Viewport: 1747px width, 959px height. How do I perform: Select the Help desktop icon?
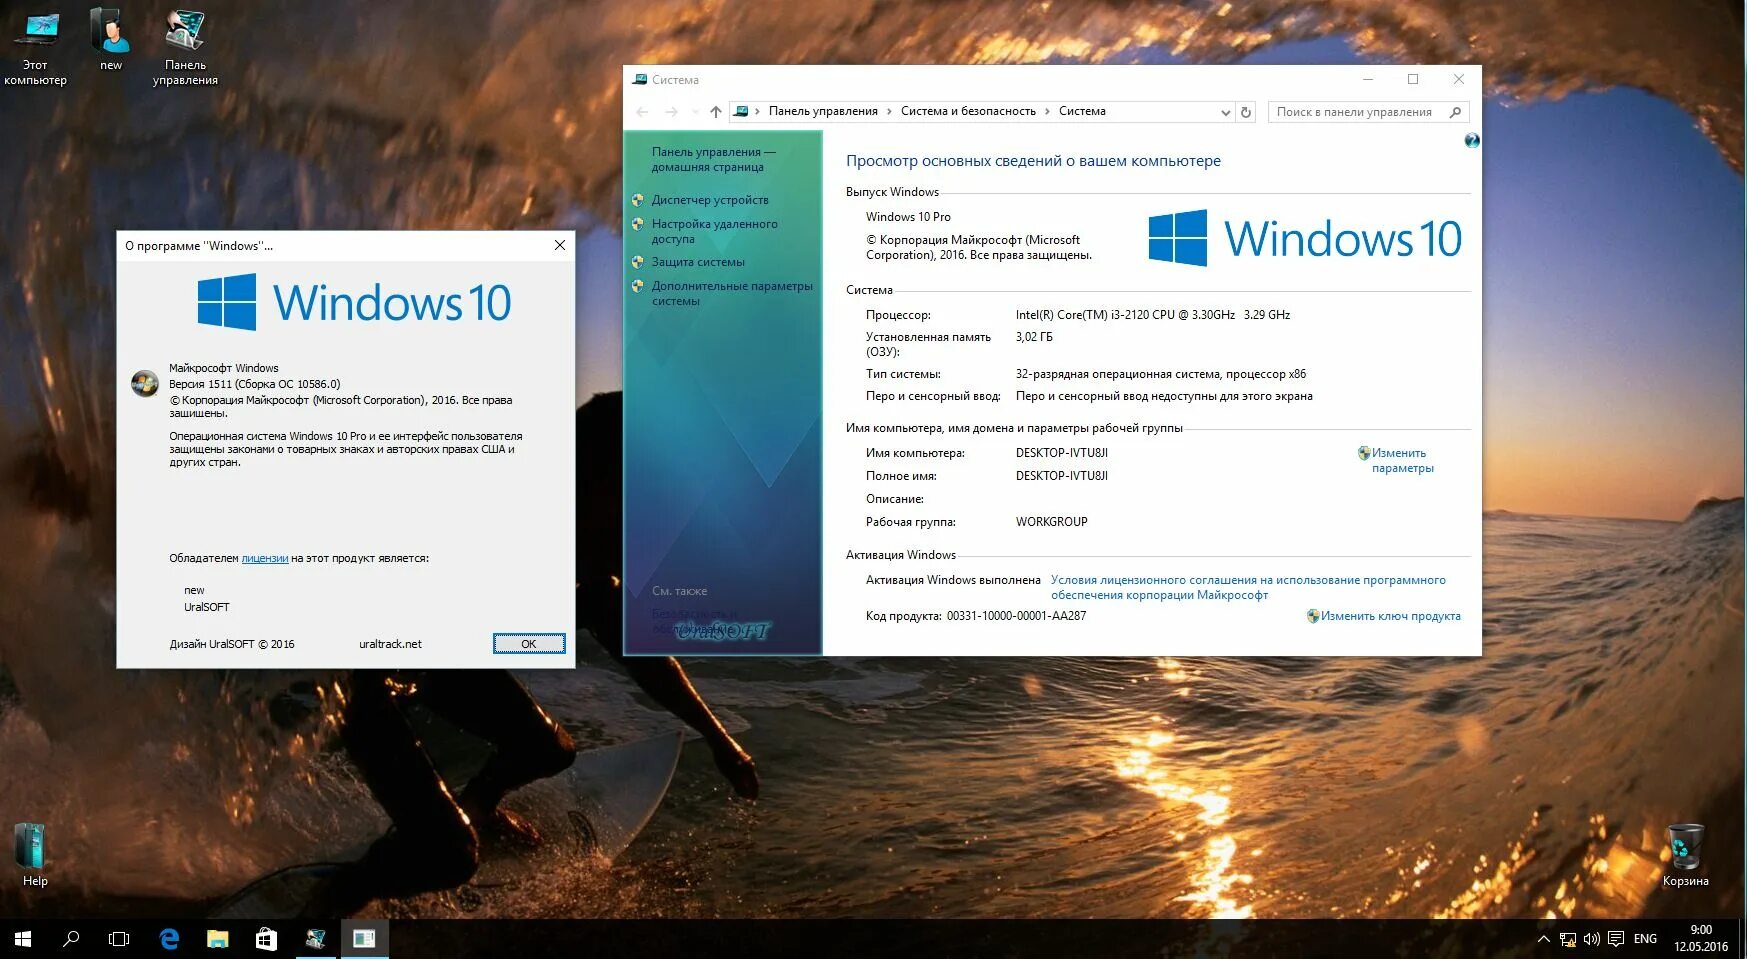pos(35,854)
